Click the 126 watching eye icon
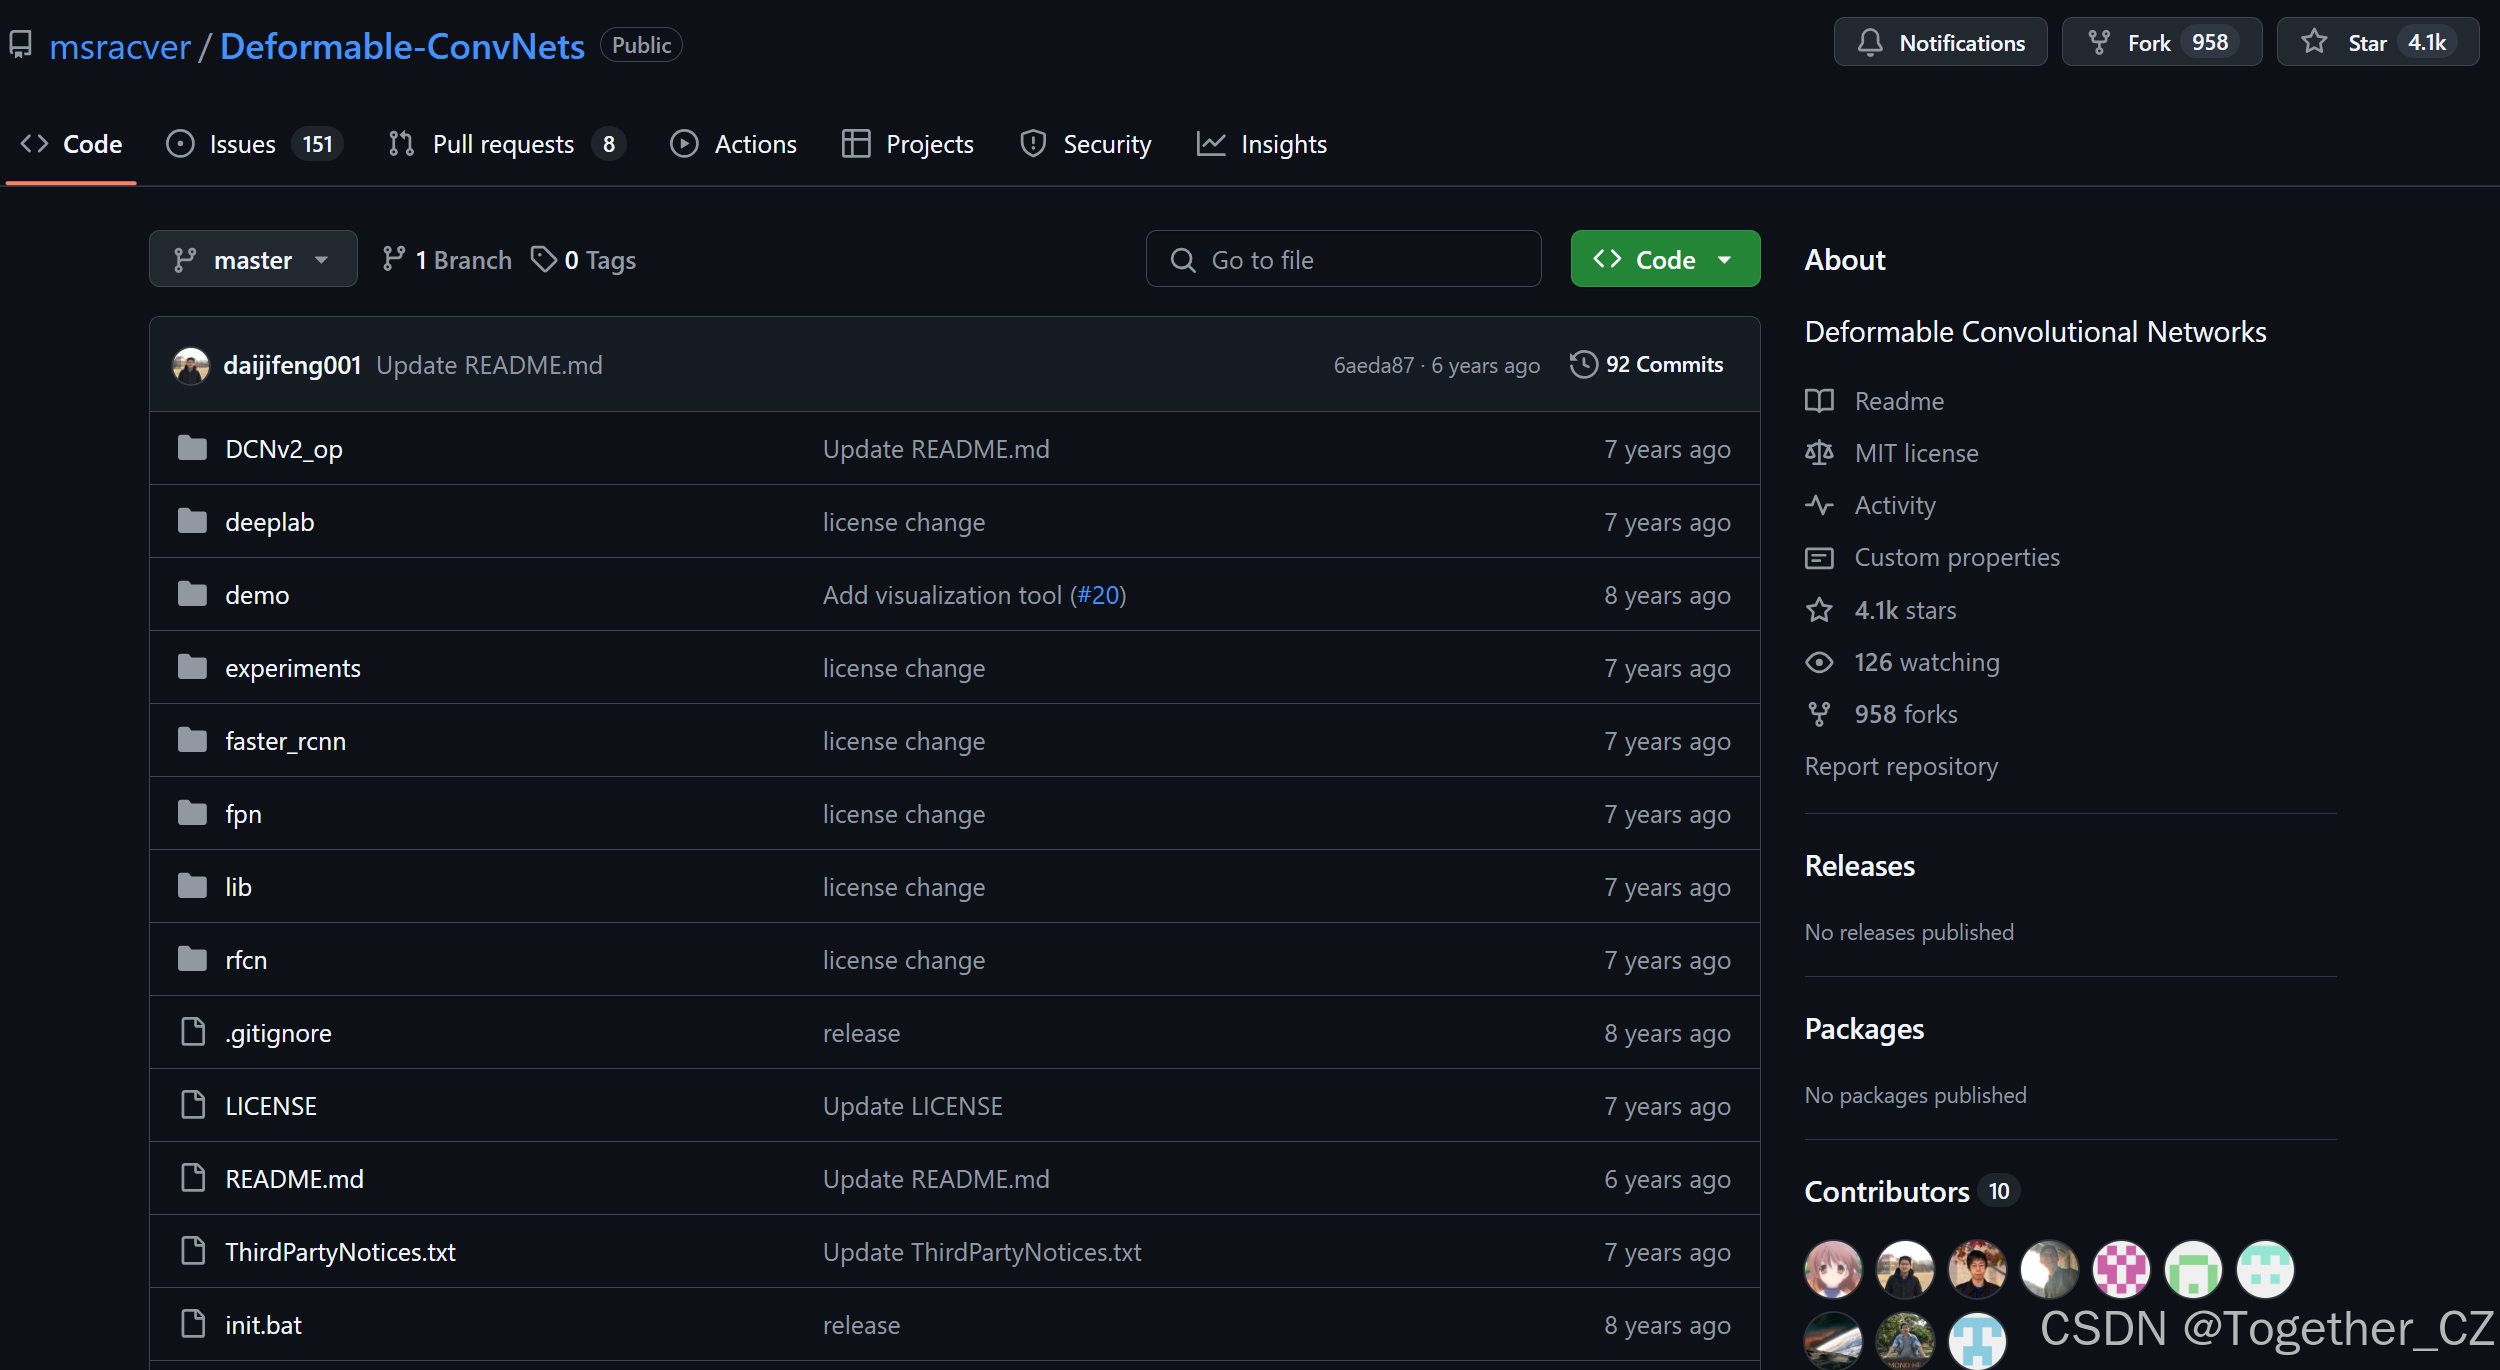 tap(1819, 662)
